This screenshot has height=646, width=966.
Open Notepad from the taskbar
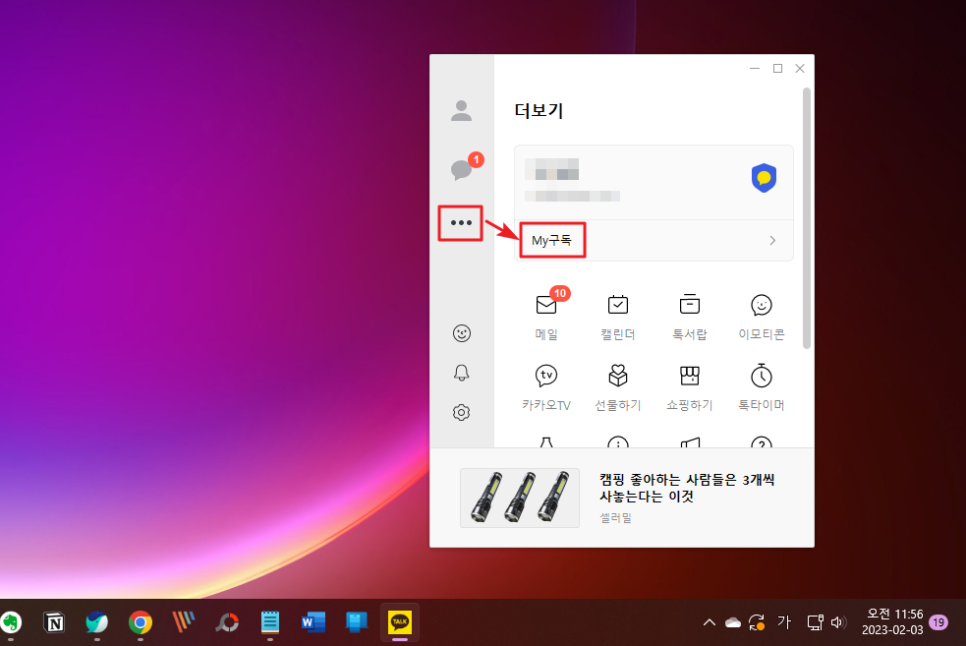[270, 623]
